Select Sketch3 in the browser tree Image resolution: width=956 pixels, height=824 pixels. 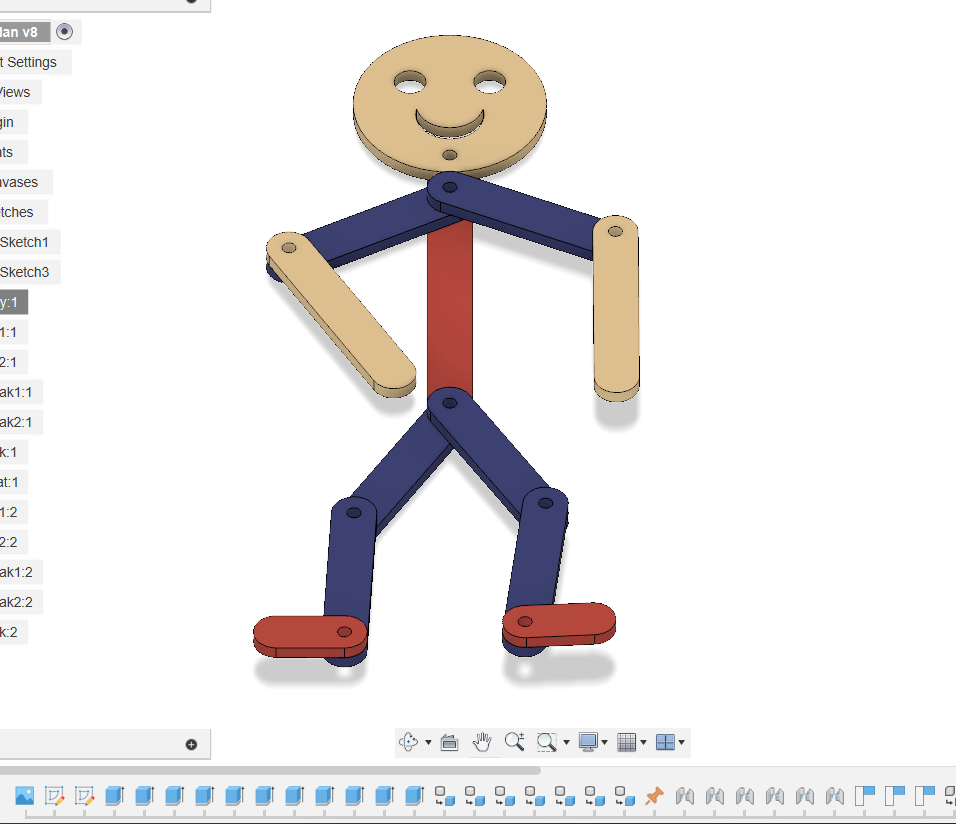[x=27, y=272]
